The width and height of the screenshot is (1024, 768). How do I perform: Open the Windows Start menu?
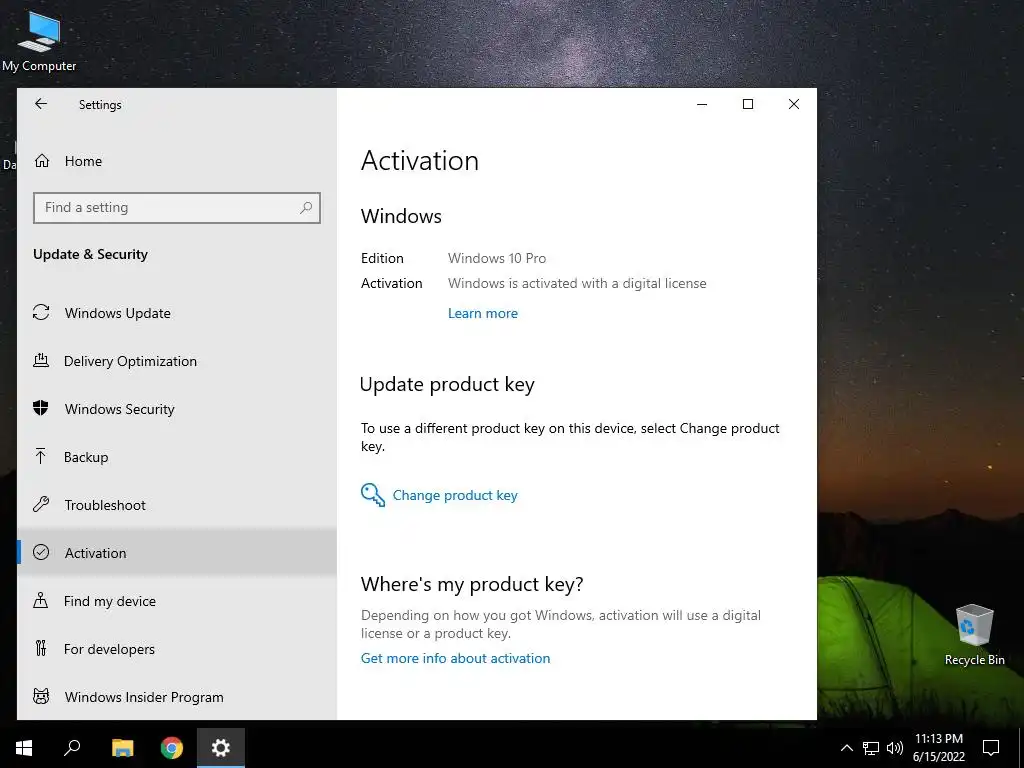(24, 748)
